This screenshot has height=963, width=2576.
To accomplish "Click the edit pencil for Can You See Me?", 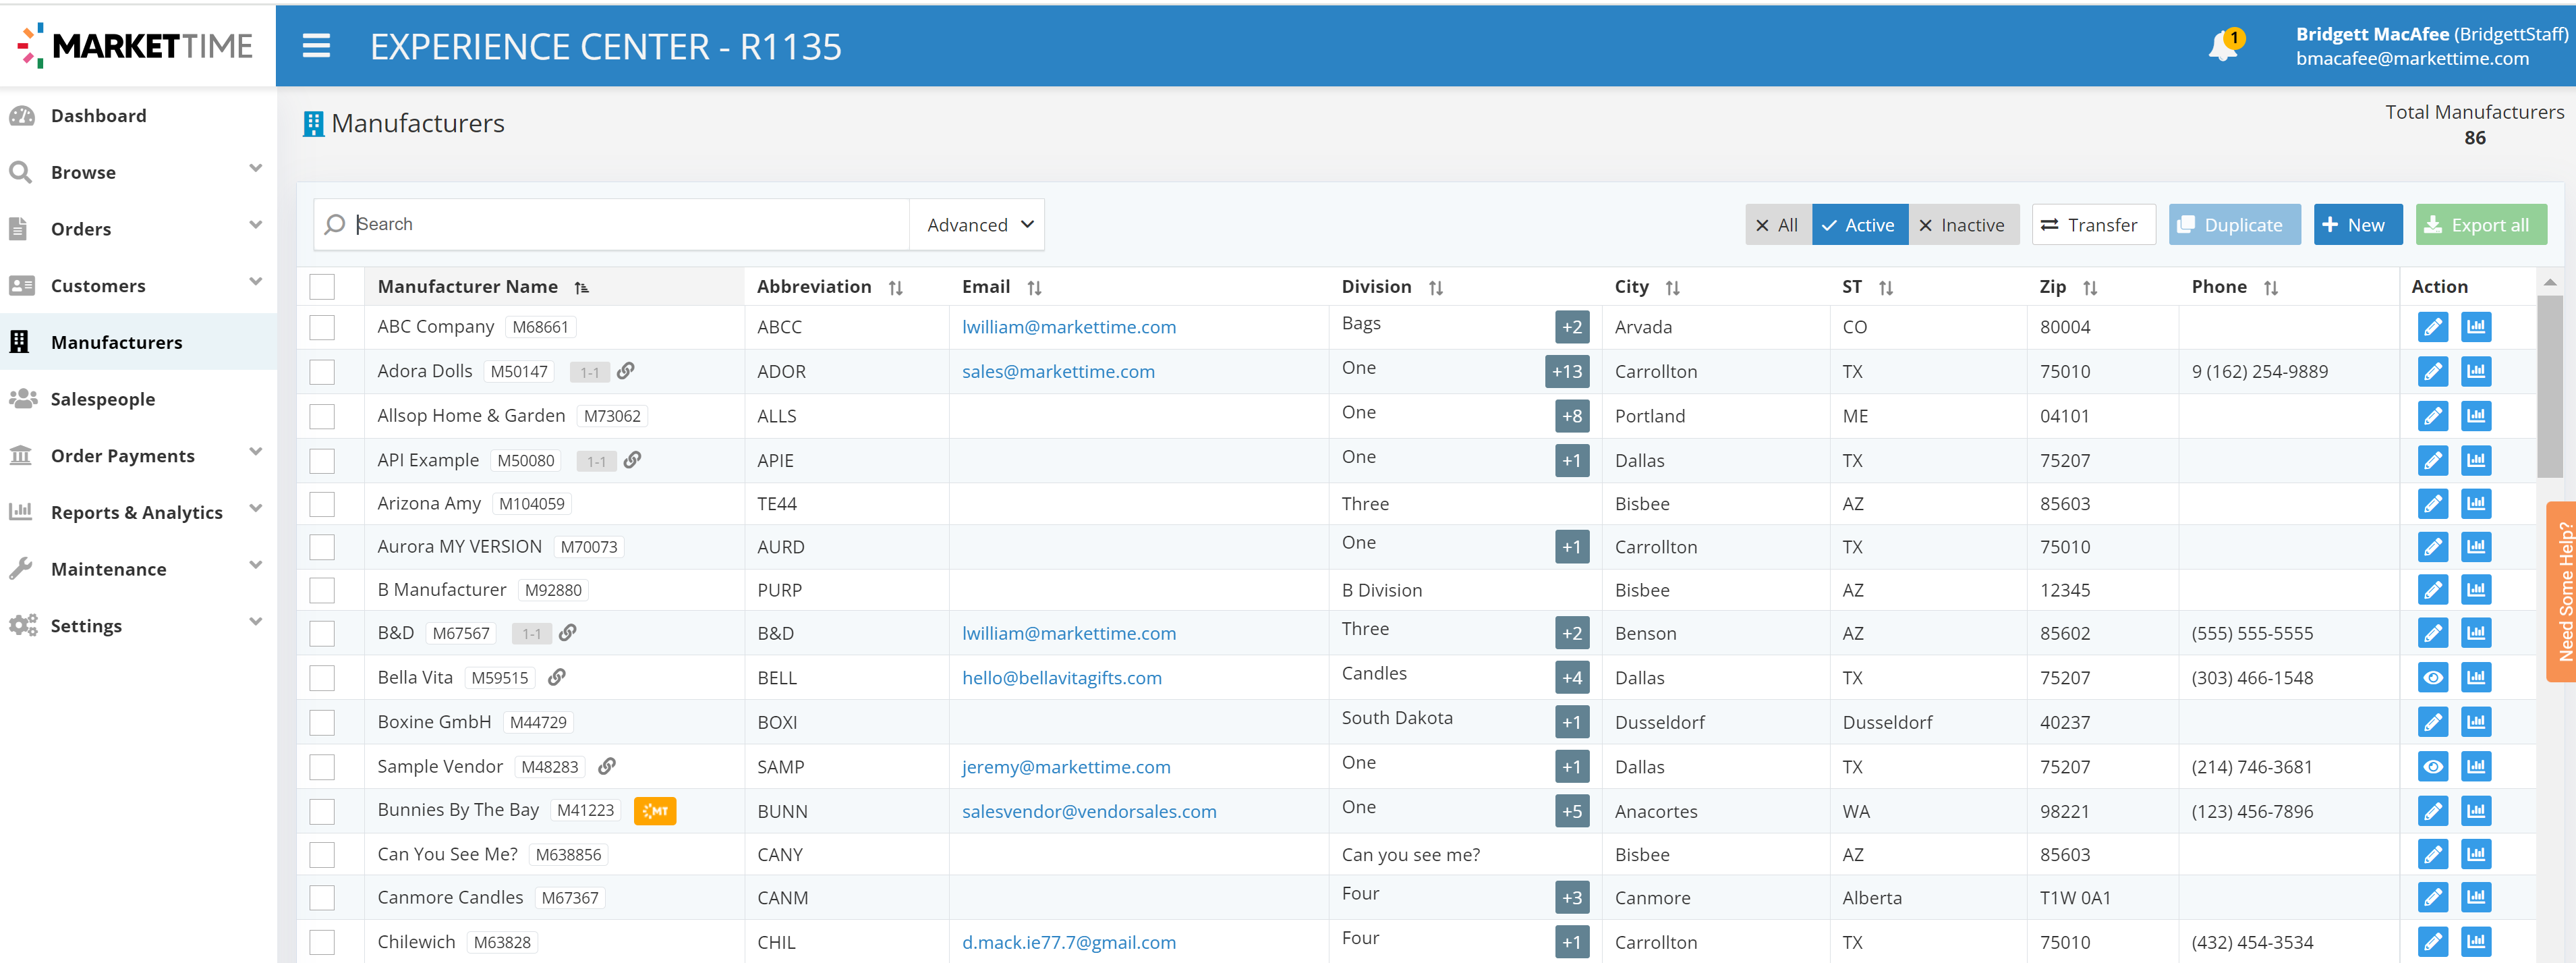I will click(x=2432, y=855).
